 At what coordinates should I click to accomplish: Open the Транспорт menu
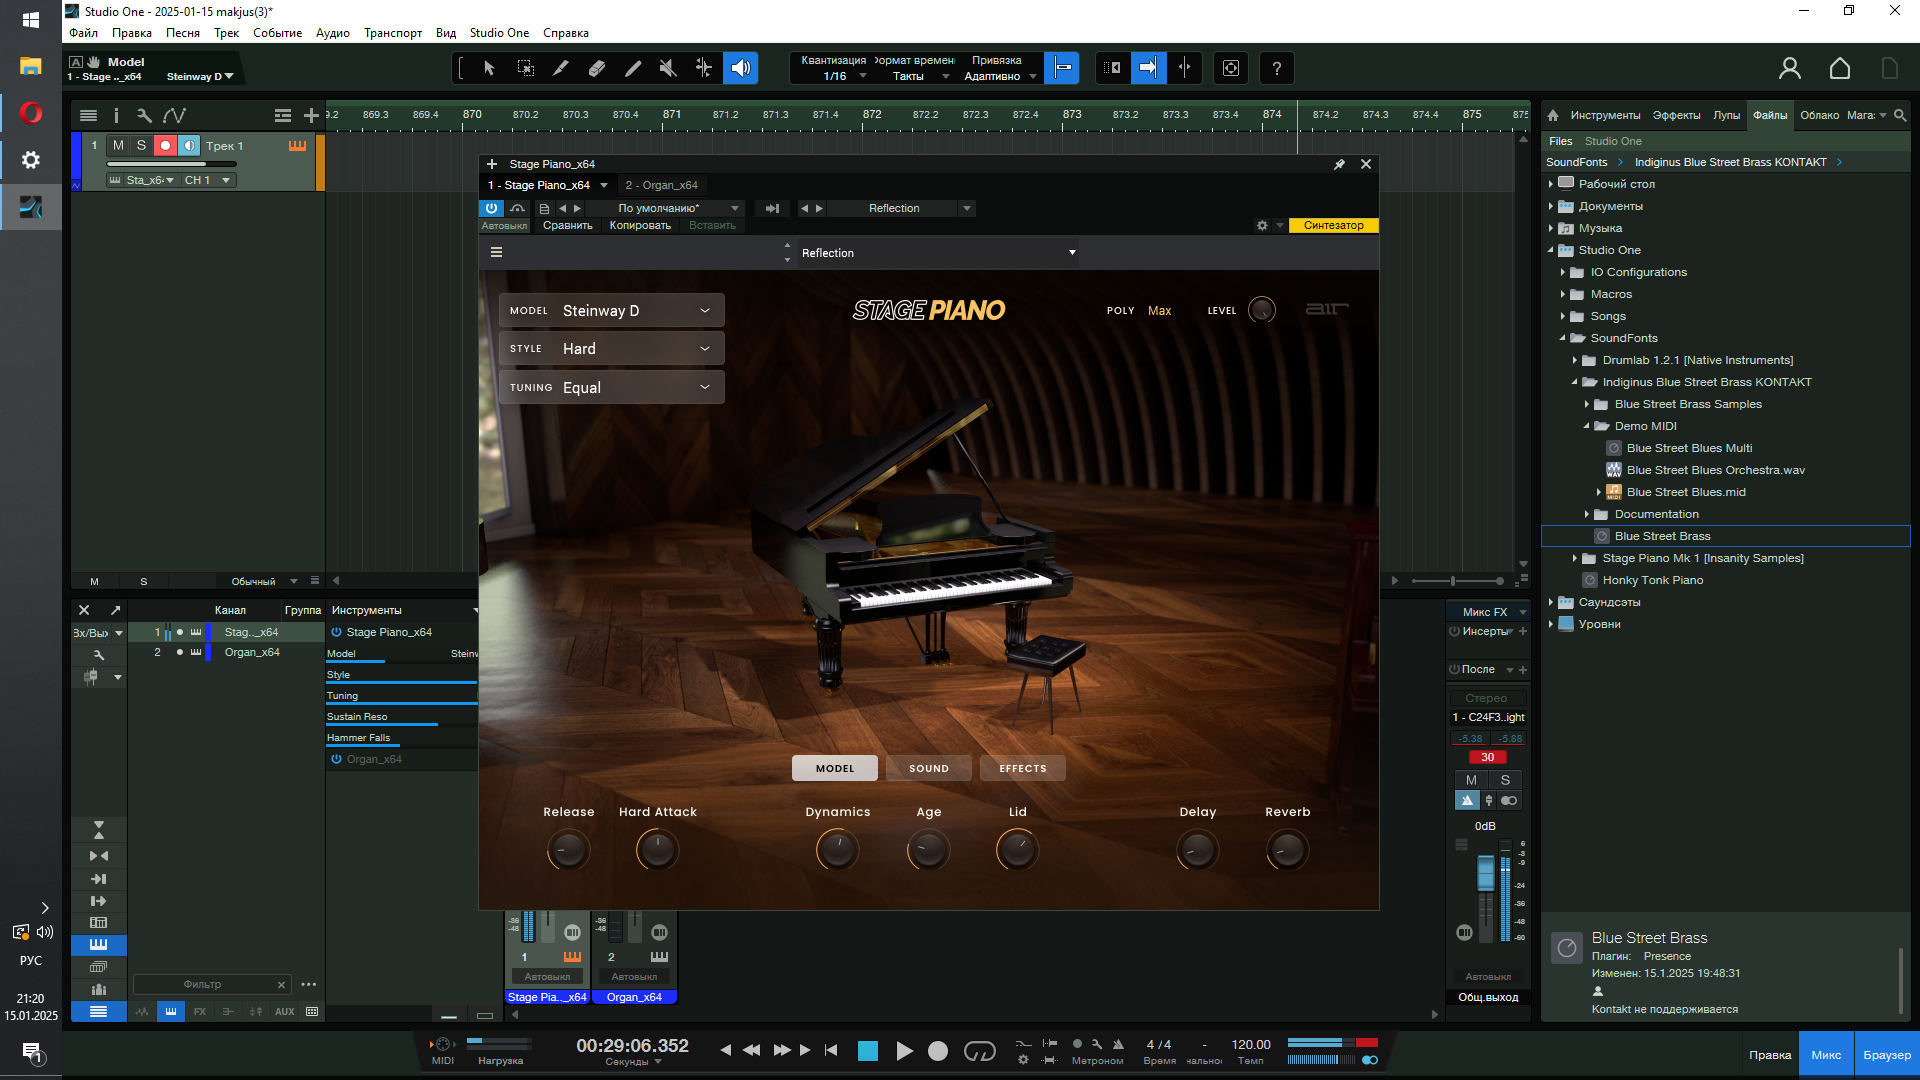392,33
